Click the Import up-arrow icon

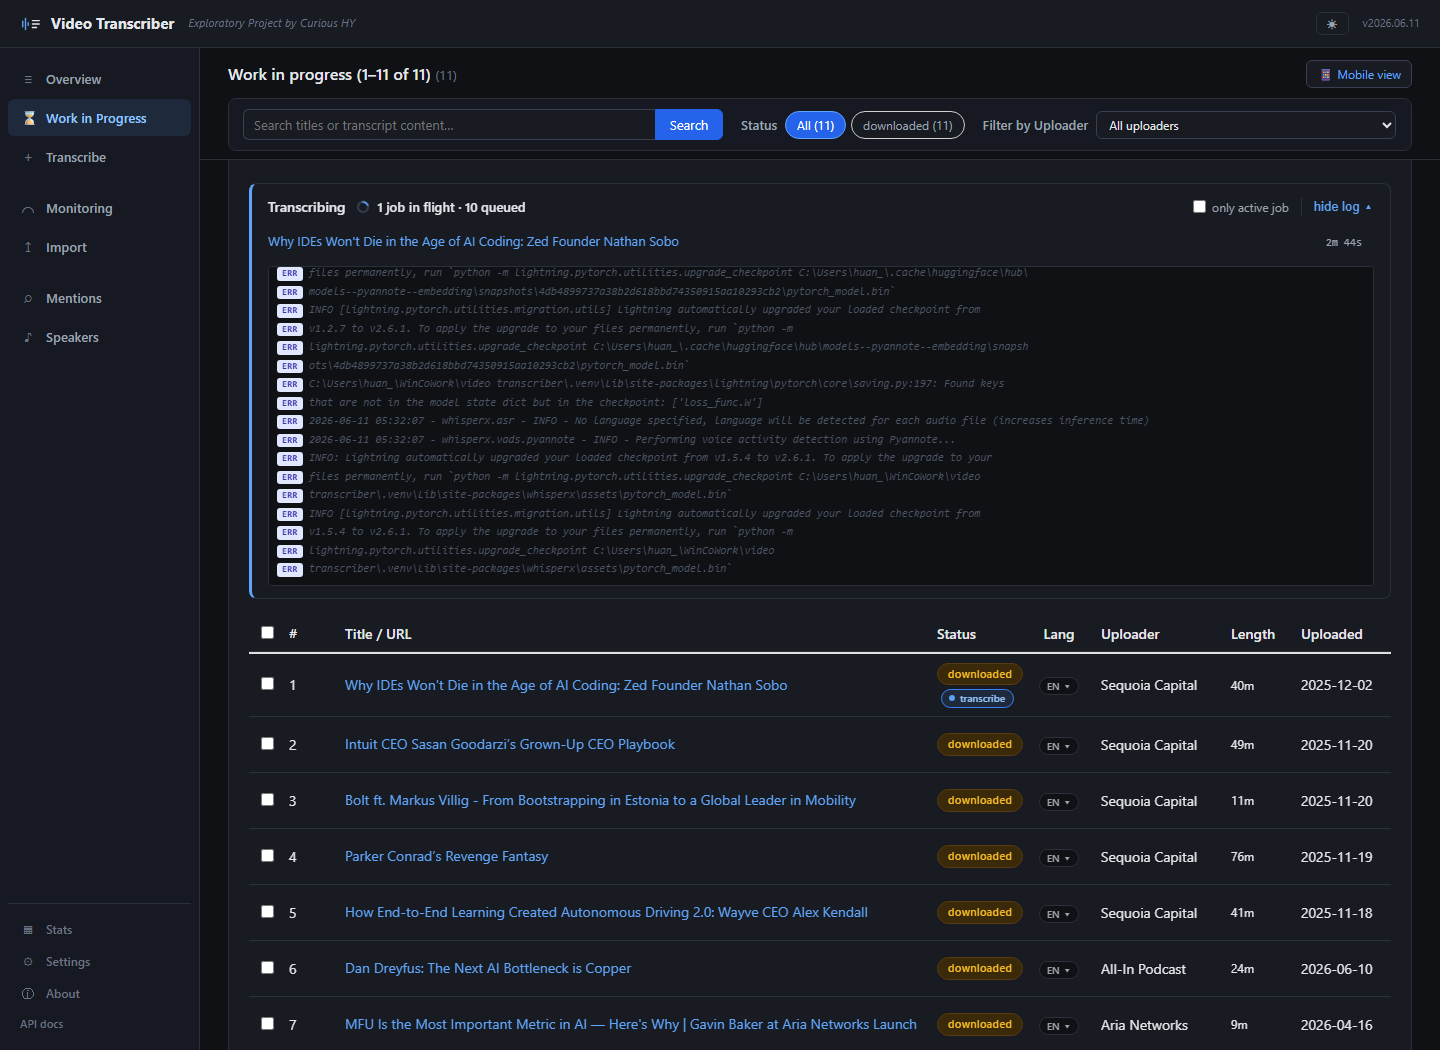coord(28,247)
